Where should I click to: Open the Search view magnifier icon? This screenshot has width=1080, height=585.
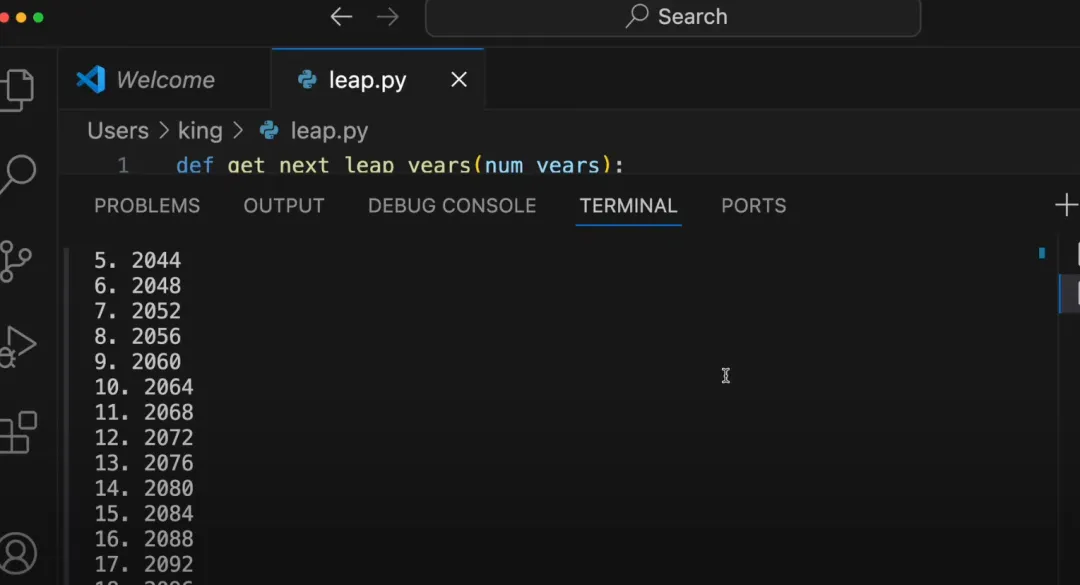pyautogui.click(x=17, y=174)
